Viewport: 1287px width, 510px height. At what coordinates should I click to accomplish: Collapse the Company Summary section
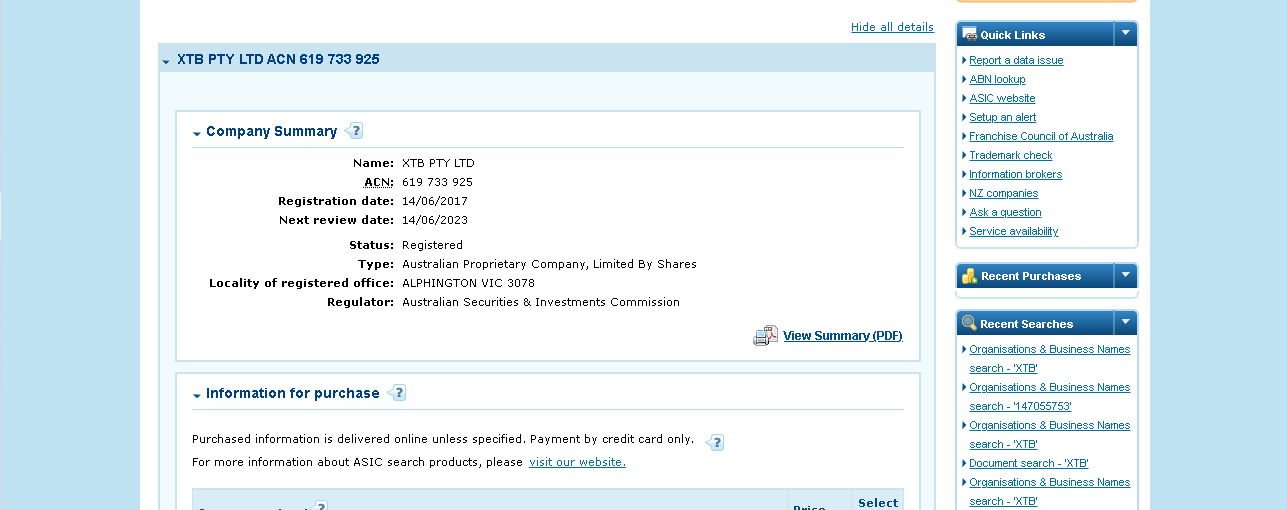point(197,133)
